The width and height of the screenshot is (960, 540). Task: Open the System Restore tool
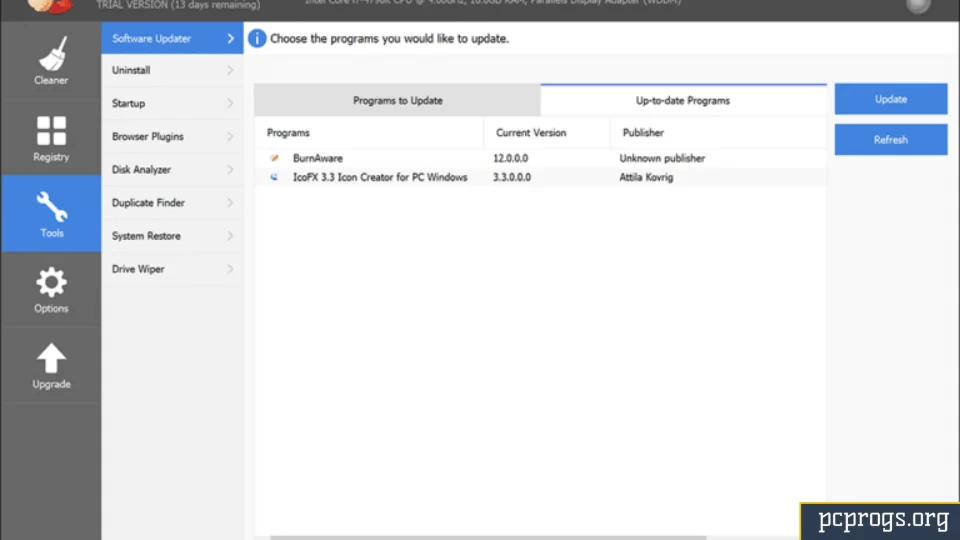pyautogui.click(x=172, y=236)
